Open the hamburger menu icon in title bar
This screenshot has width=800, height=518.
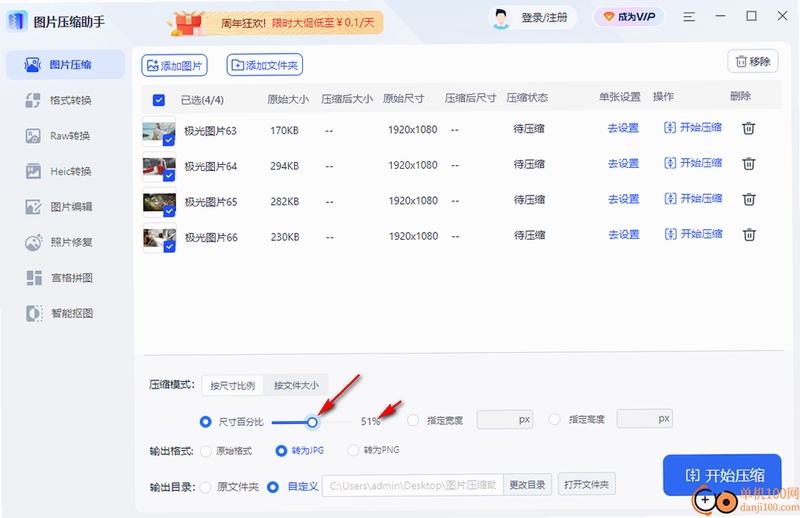(x=689, y=17)
